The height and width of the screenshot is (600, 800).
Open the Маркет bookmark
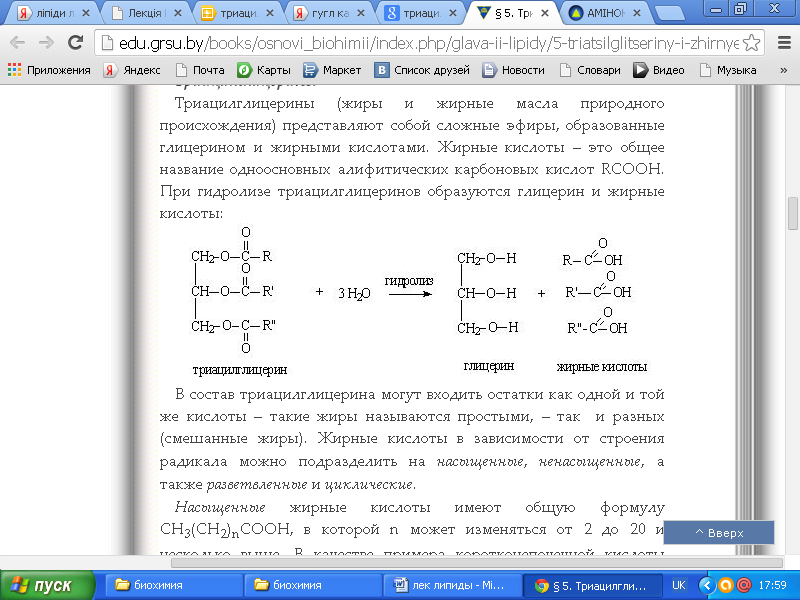[332, 70]
